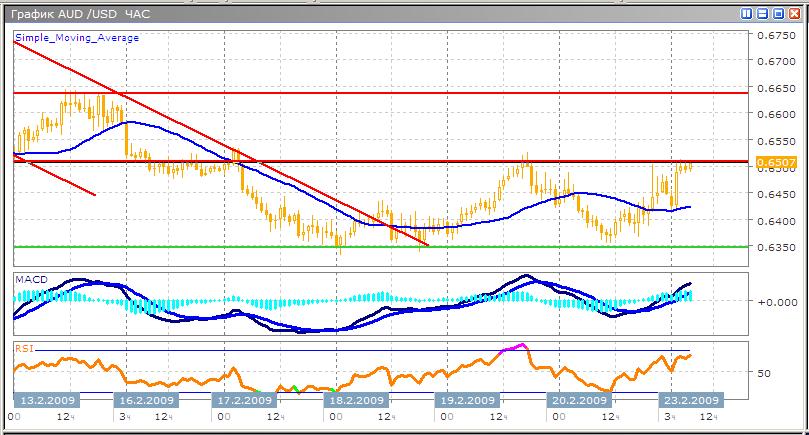Click the RSI indicator label

(x=24, y=349)
